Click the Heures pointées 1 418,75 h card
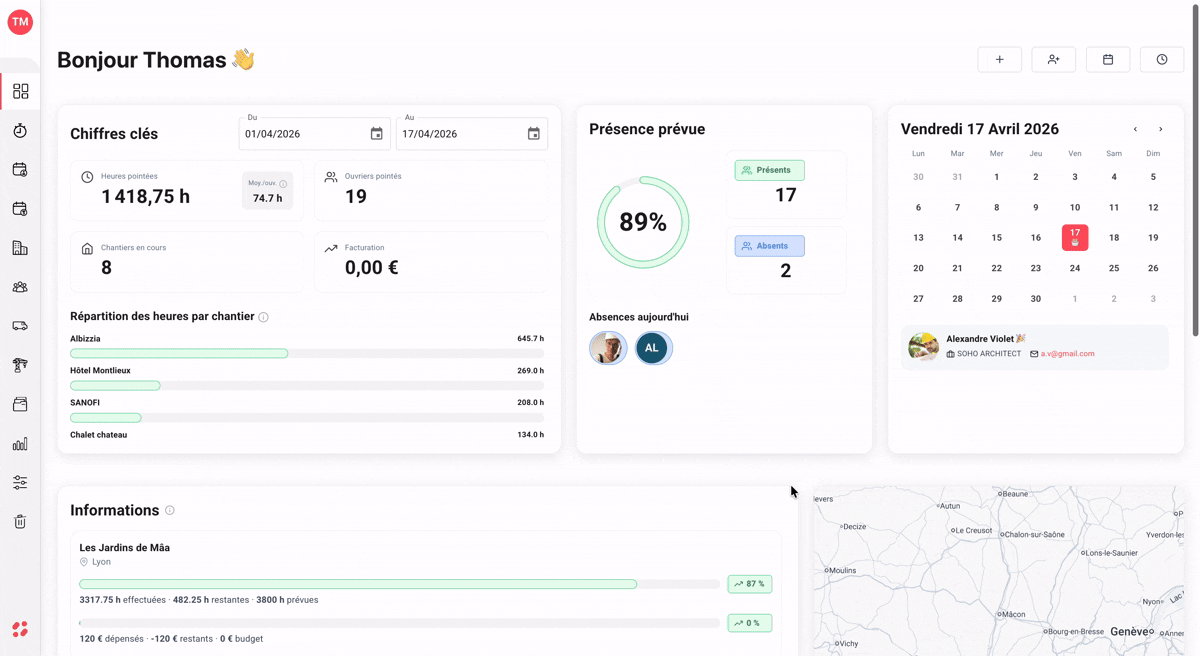Viewport: 1200px width, 656px height. coord(186,190)
